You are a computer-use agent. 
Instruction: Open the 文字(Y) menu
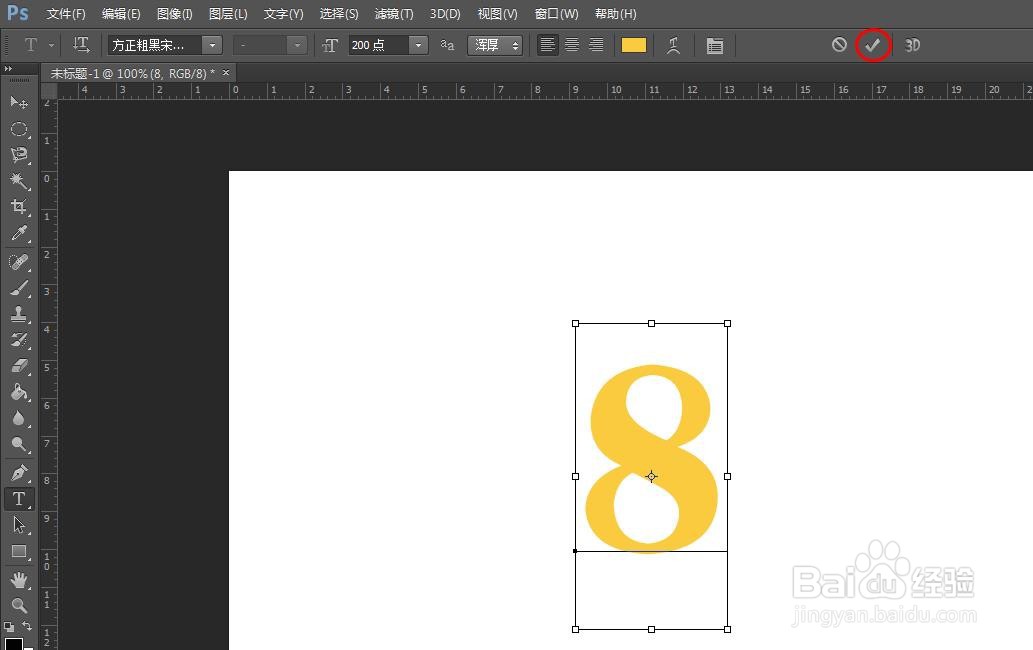(x=283, y=13)
